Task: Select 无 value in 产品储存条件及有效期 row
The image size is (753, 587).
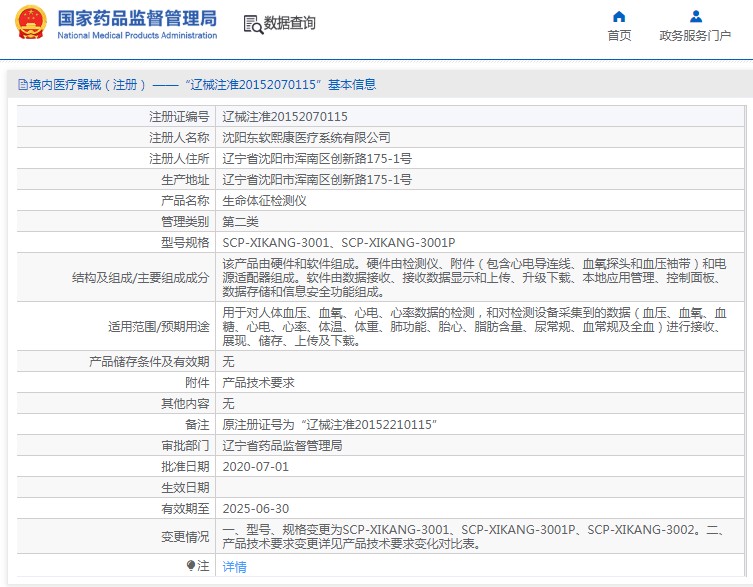Action: [x=228, y=362]
